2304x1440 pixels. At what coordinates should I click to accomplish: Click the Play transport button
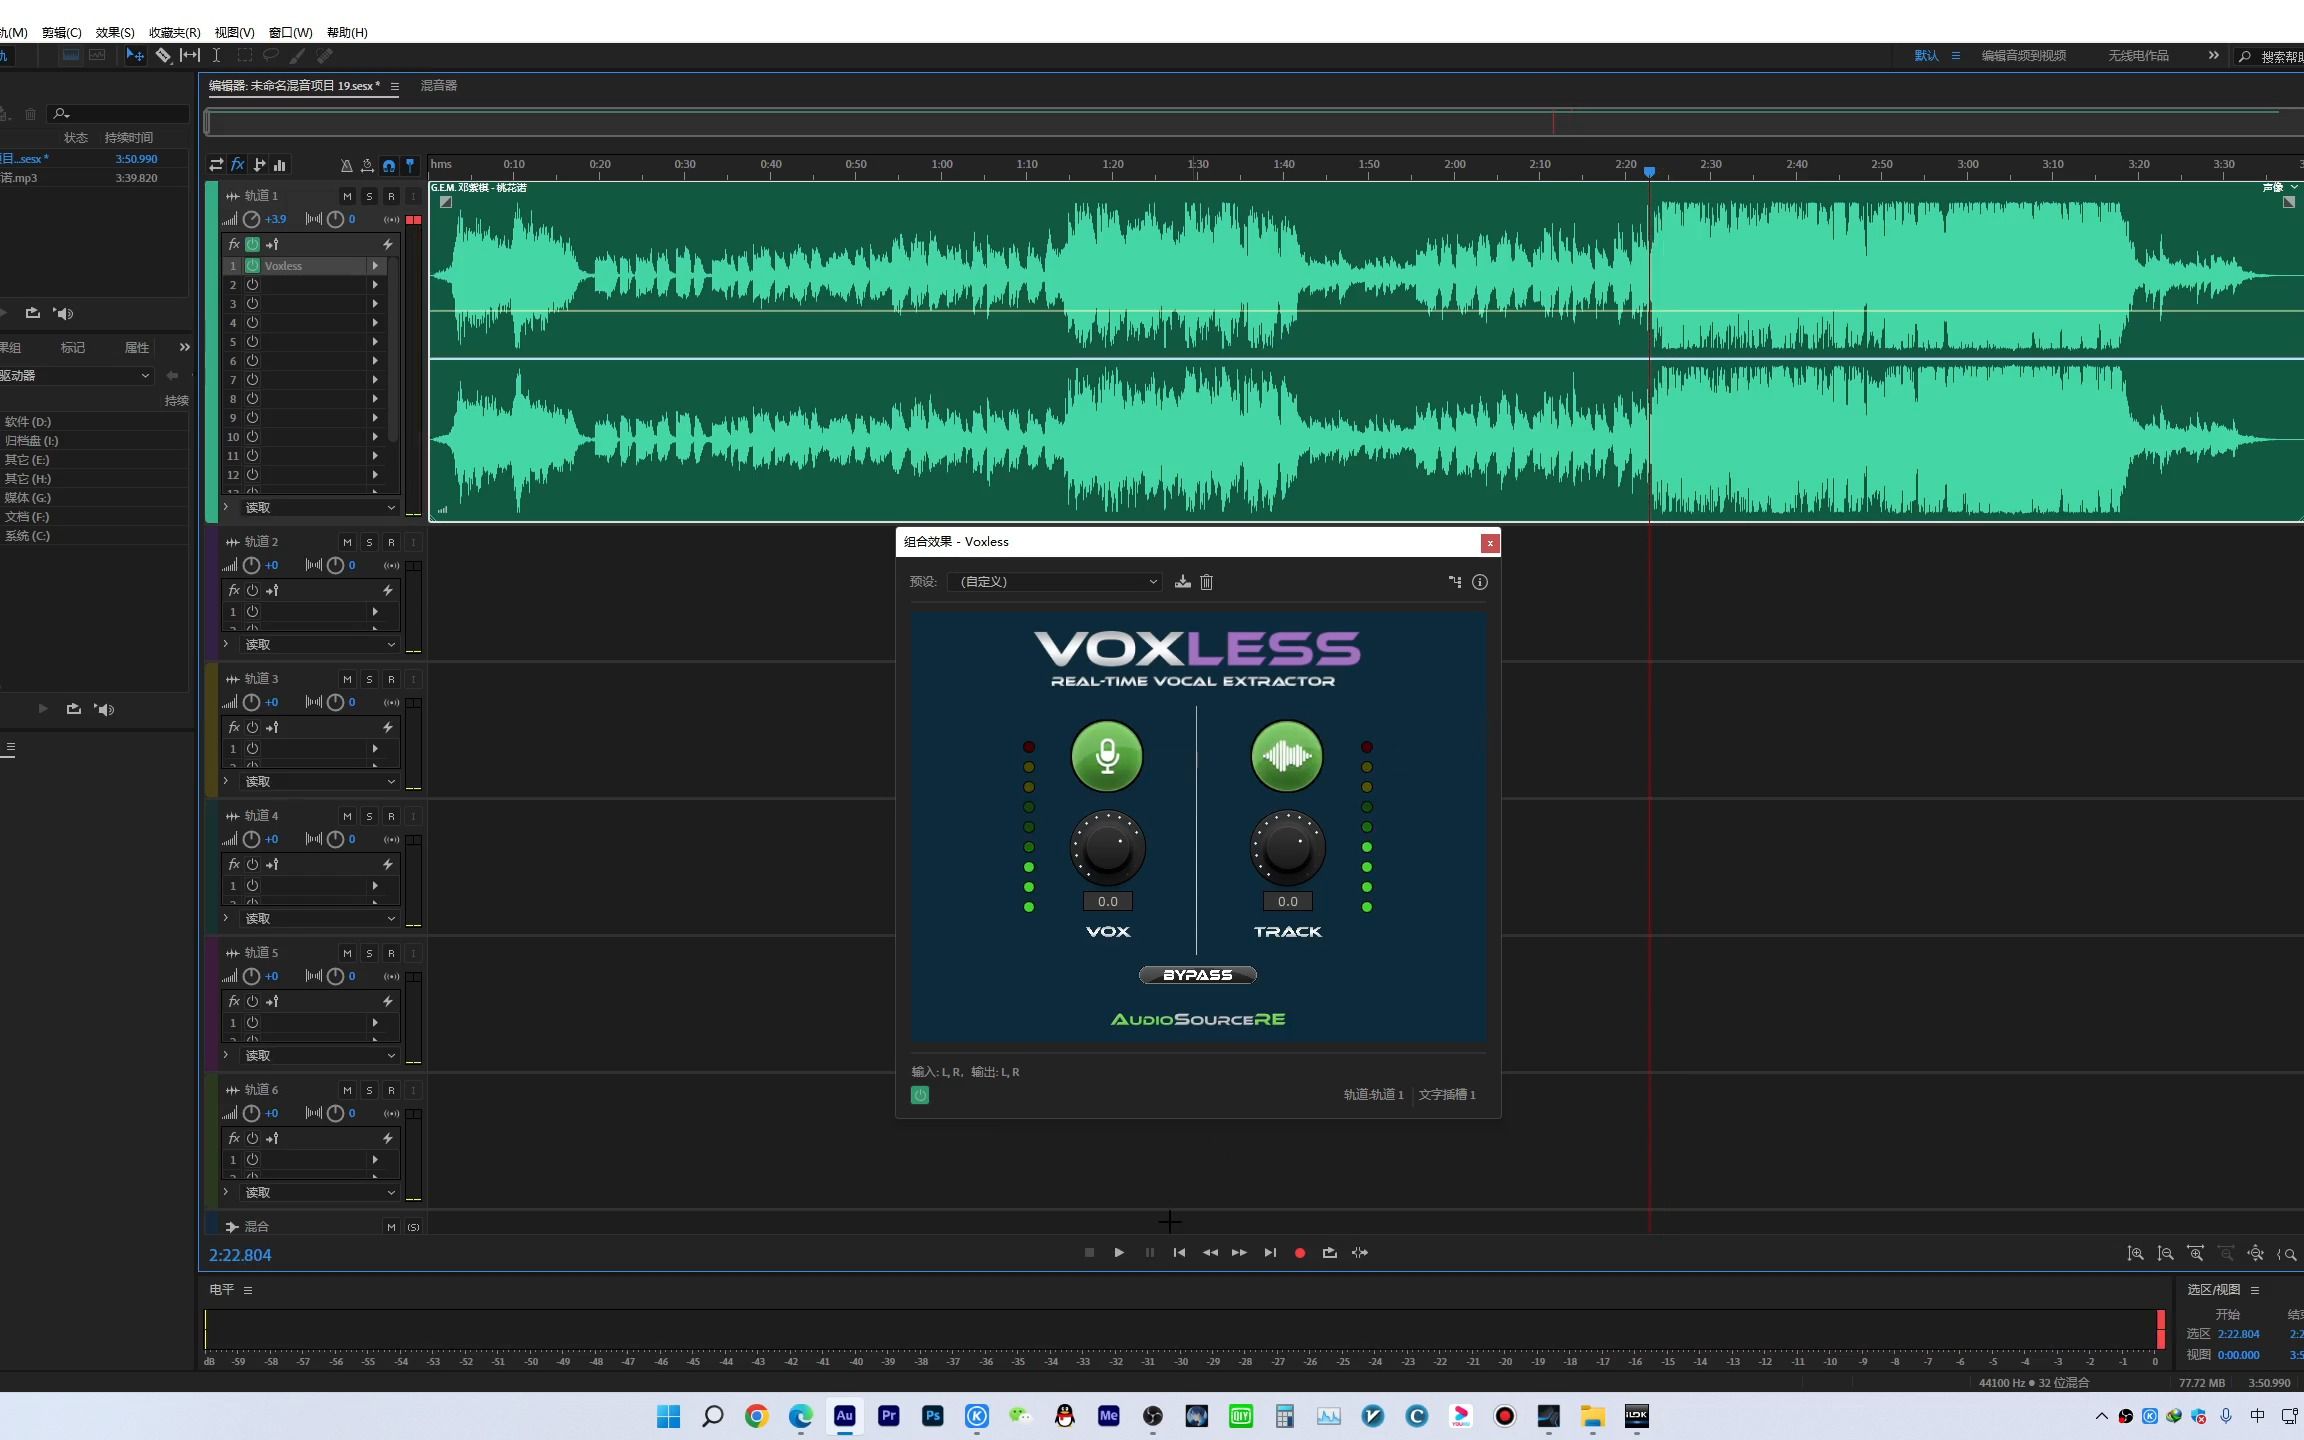[1119, 1253]
